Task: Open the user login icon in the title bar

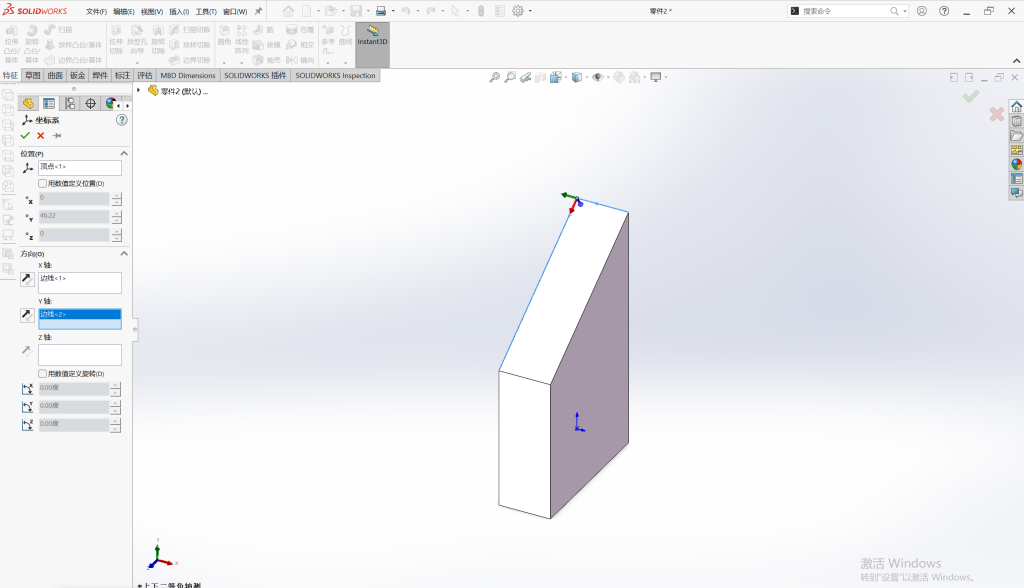Action: (x=921, y=11)
